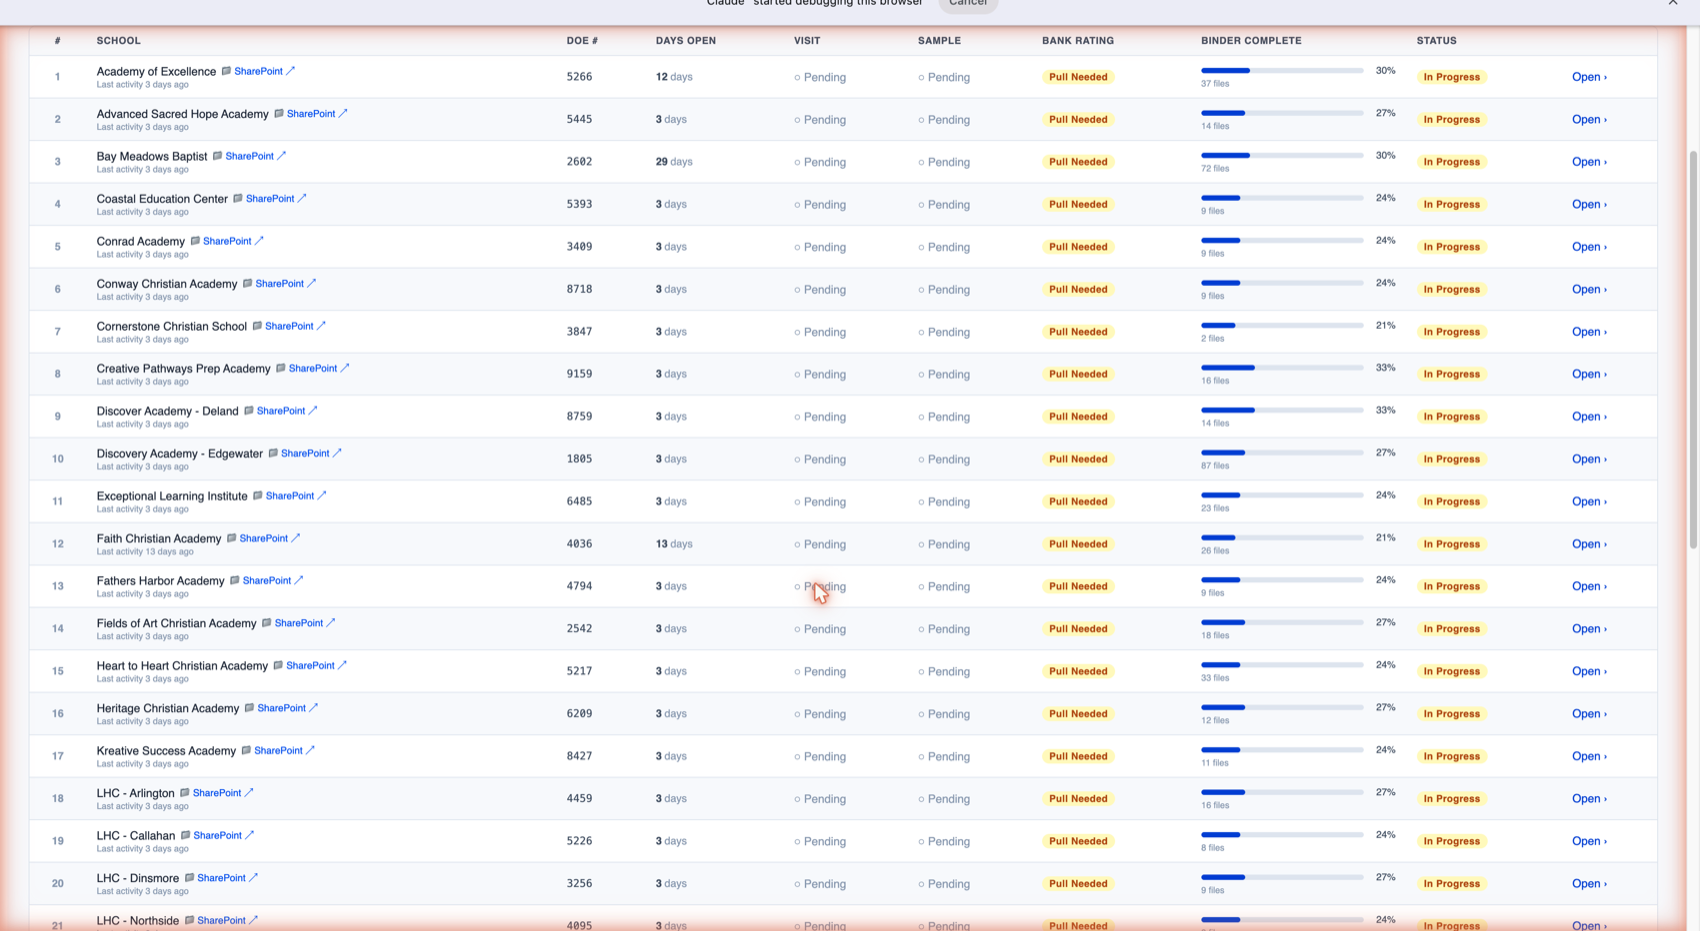Toggle Visit pending for Exceptional Learning Institute

[820, 502]
